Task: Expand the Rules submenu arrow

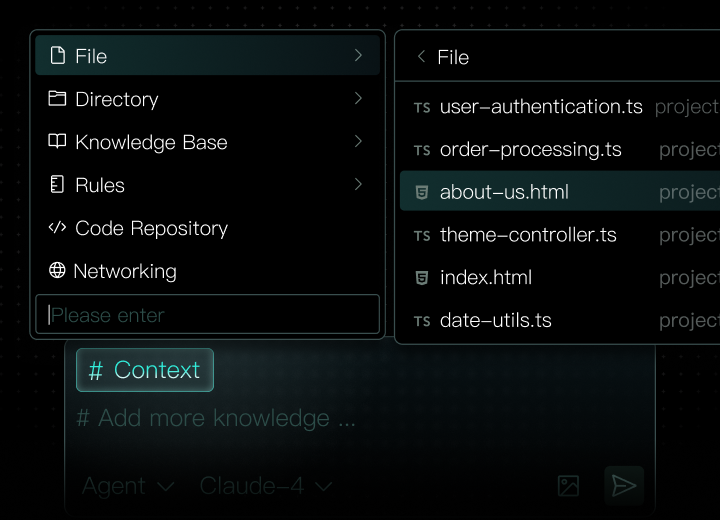Action: click(358, 185)
